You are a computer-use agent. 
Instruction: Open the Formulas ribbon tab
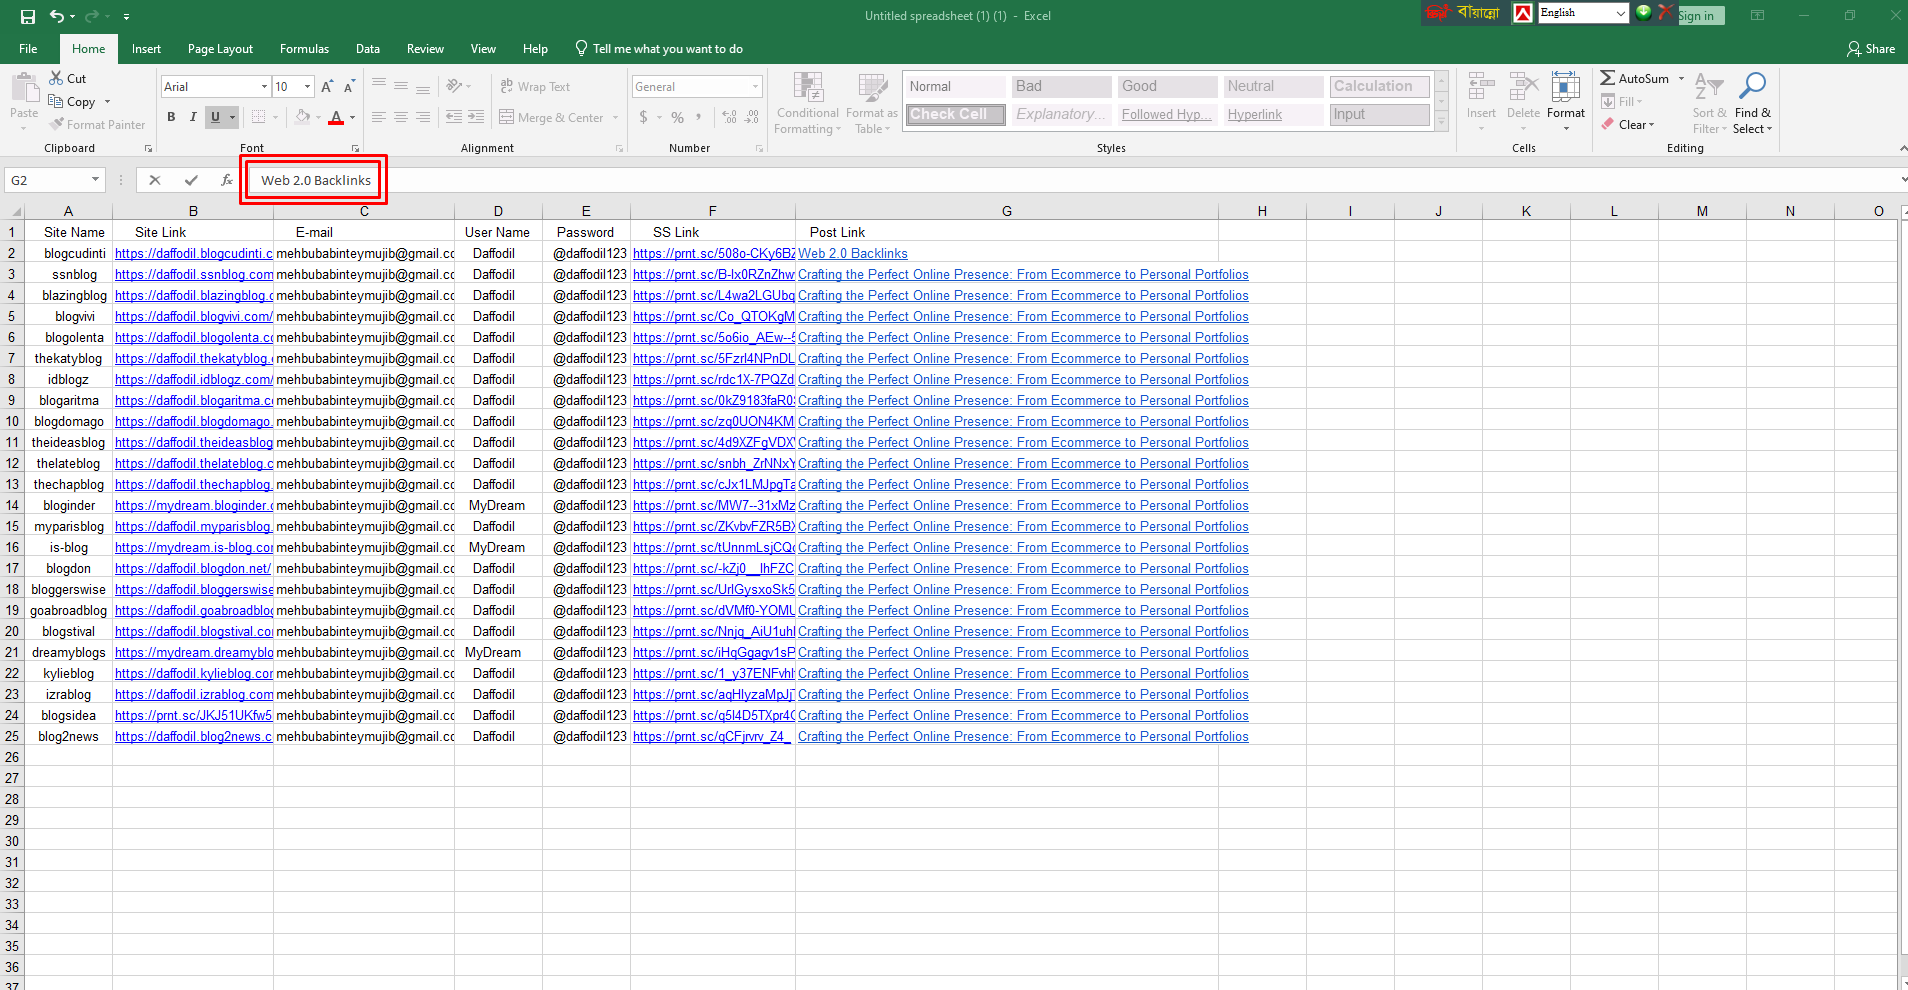pos(304,49)
